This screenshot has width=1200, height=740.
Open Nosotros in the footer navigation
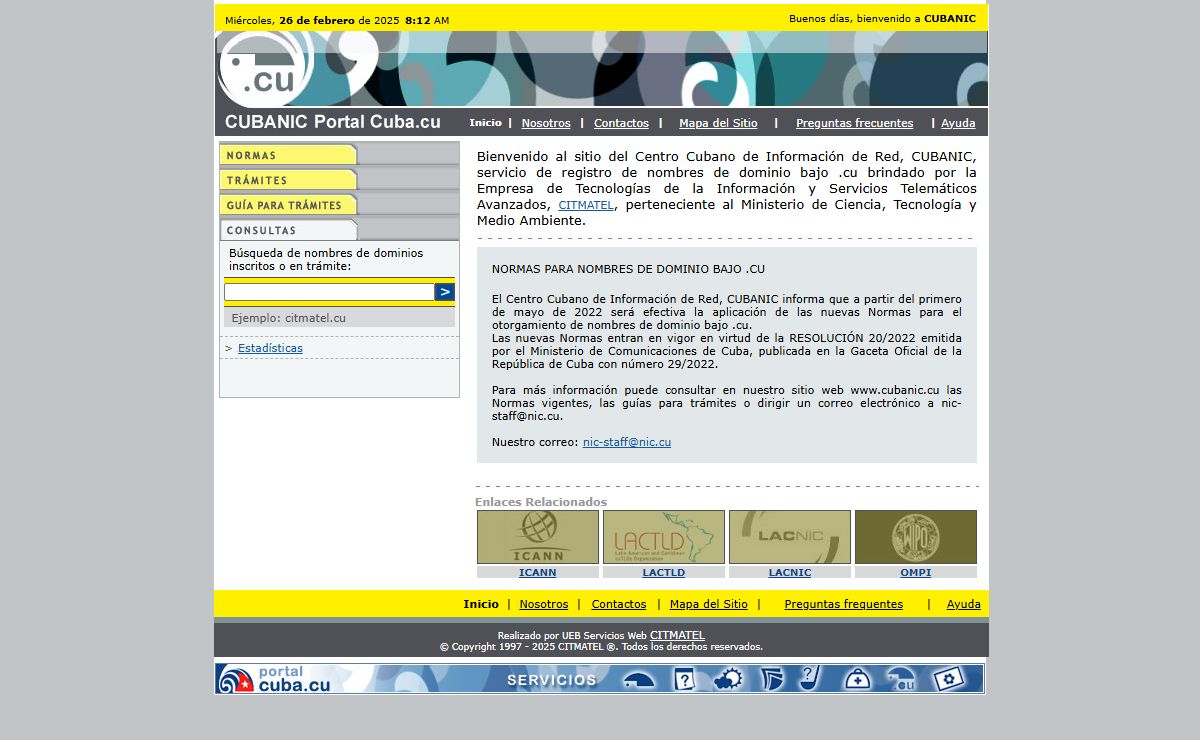coord(544,604)
